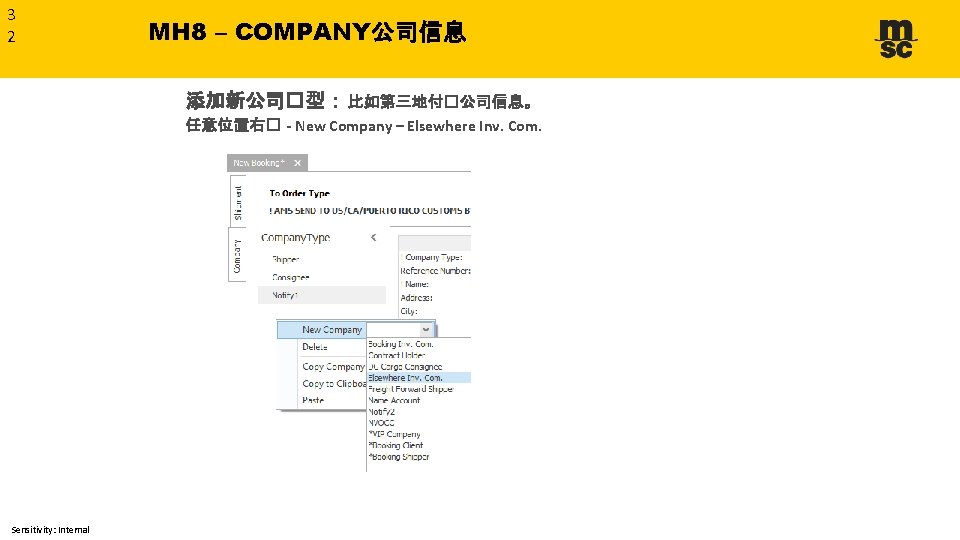Click the City field label
The image size is (960, 540).
[x=408, y=311]
